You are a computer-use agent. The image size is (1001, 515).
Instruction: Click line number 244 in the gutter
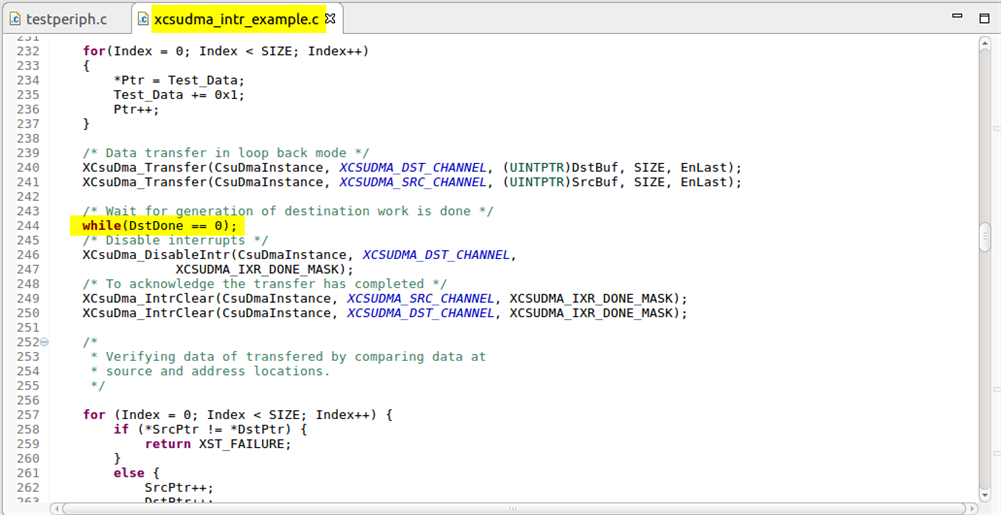click(x=28, y=226)
